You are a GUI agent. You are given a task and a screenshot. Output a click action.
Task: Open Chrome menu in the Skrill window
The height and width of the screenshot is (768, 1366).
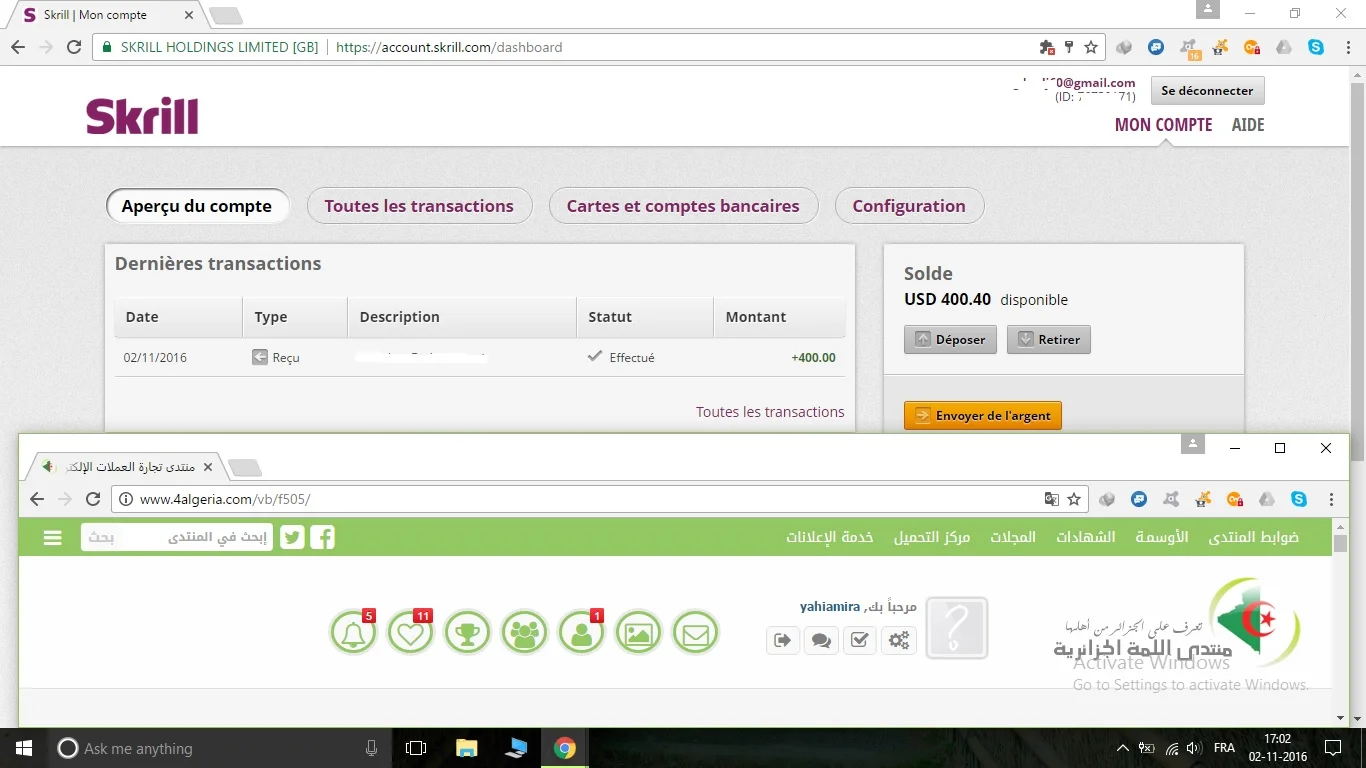click(1346, 47)
